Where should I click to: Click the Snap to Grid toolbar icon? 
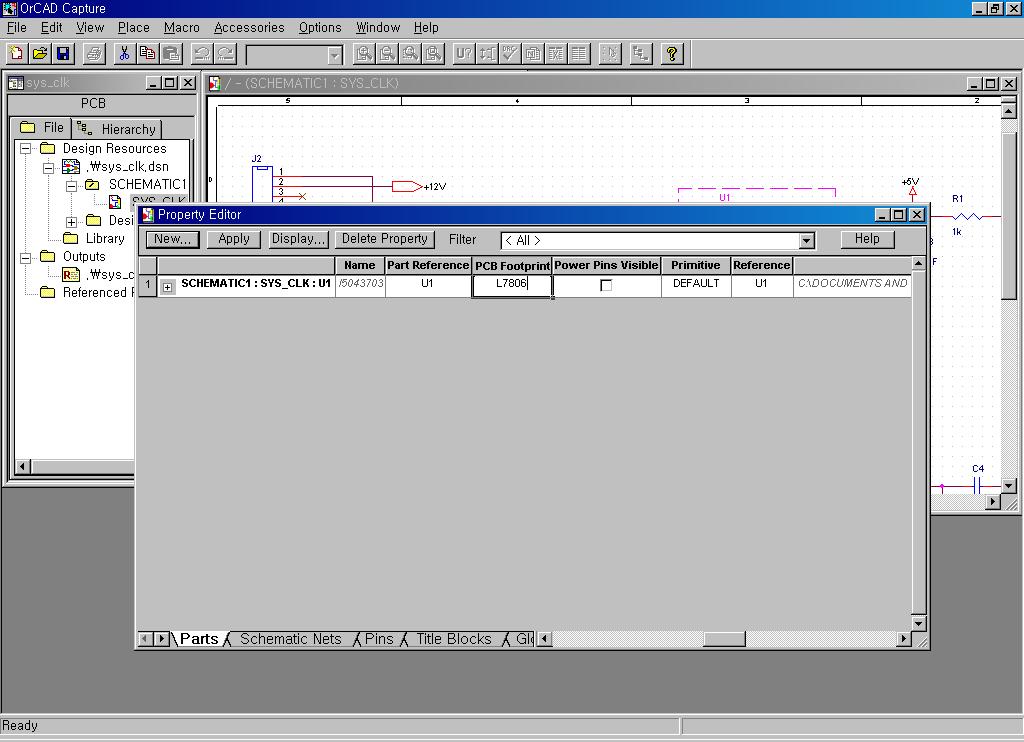click(610, 54)
